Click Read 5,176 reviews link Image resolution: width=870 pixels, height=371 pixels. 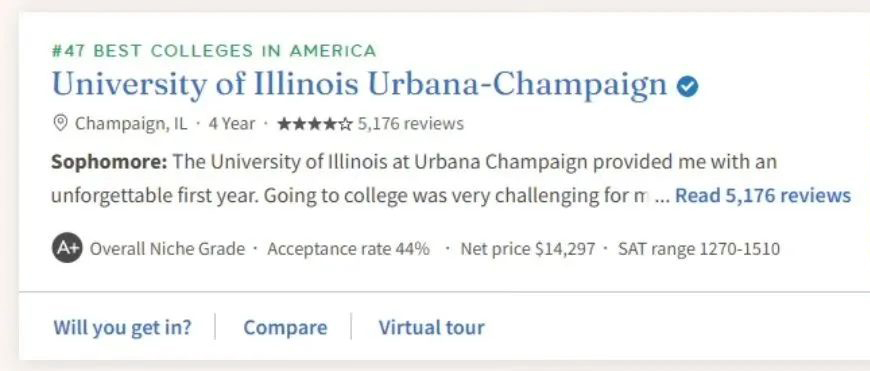click(x=762, y=195)
